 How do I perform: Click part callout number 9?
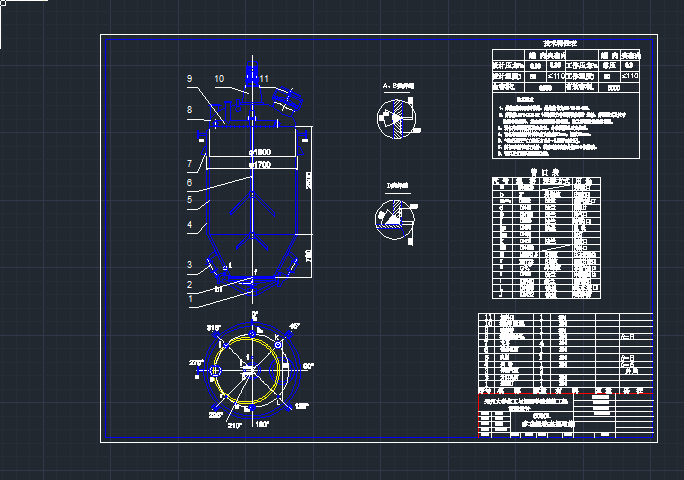tap(188, 79)
